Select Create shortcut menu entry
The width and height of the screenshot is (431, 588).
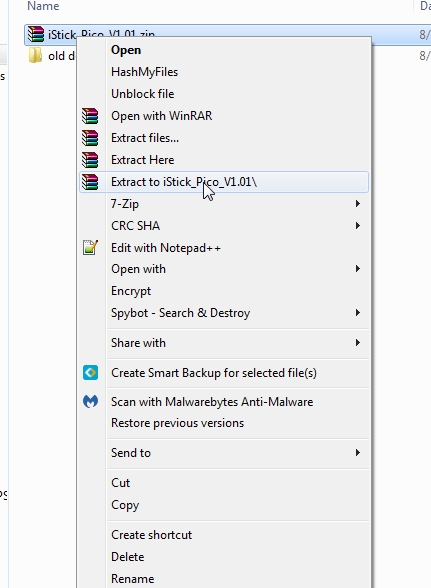point(152,535)
